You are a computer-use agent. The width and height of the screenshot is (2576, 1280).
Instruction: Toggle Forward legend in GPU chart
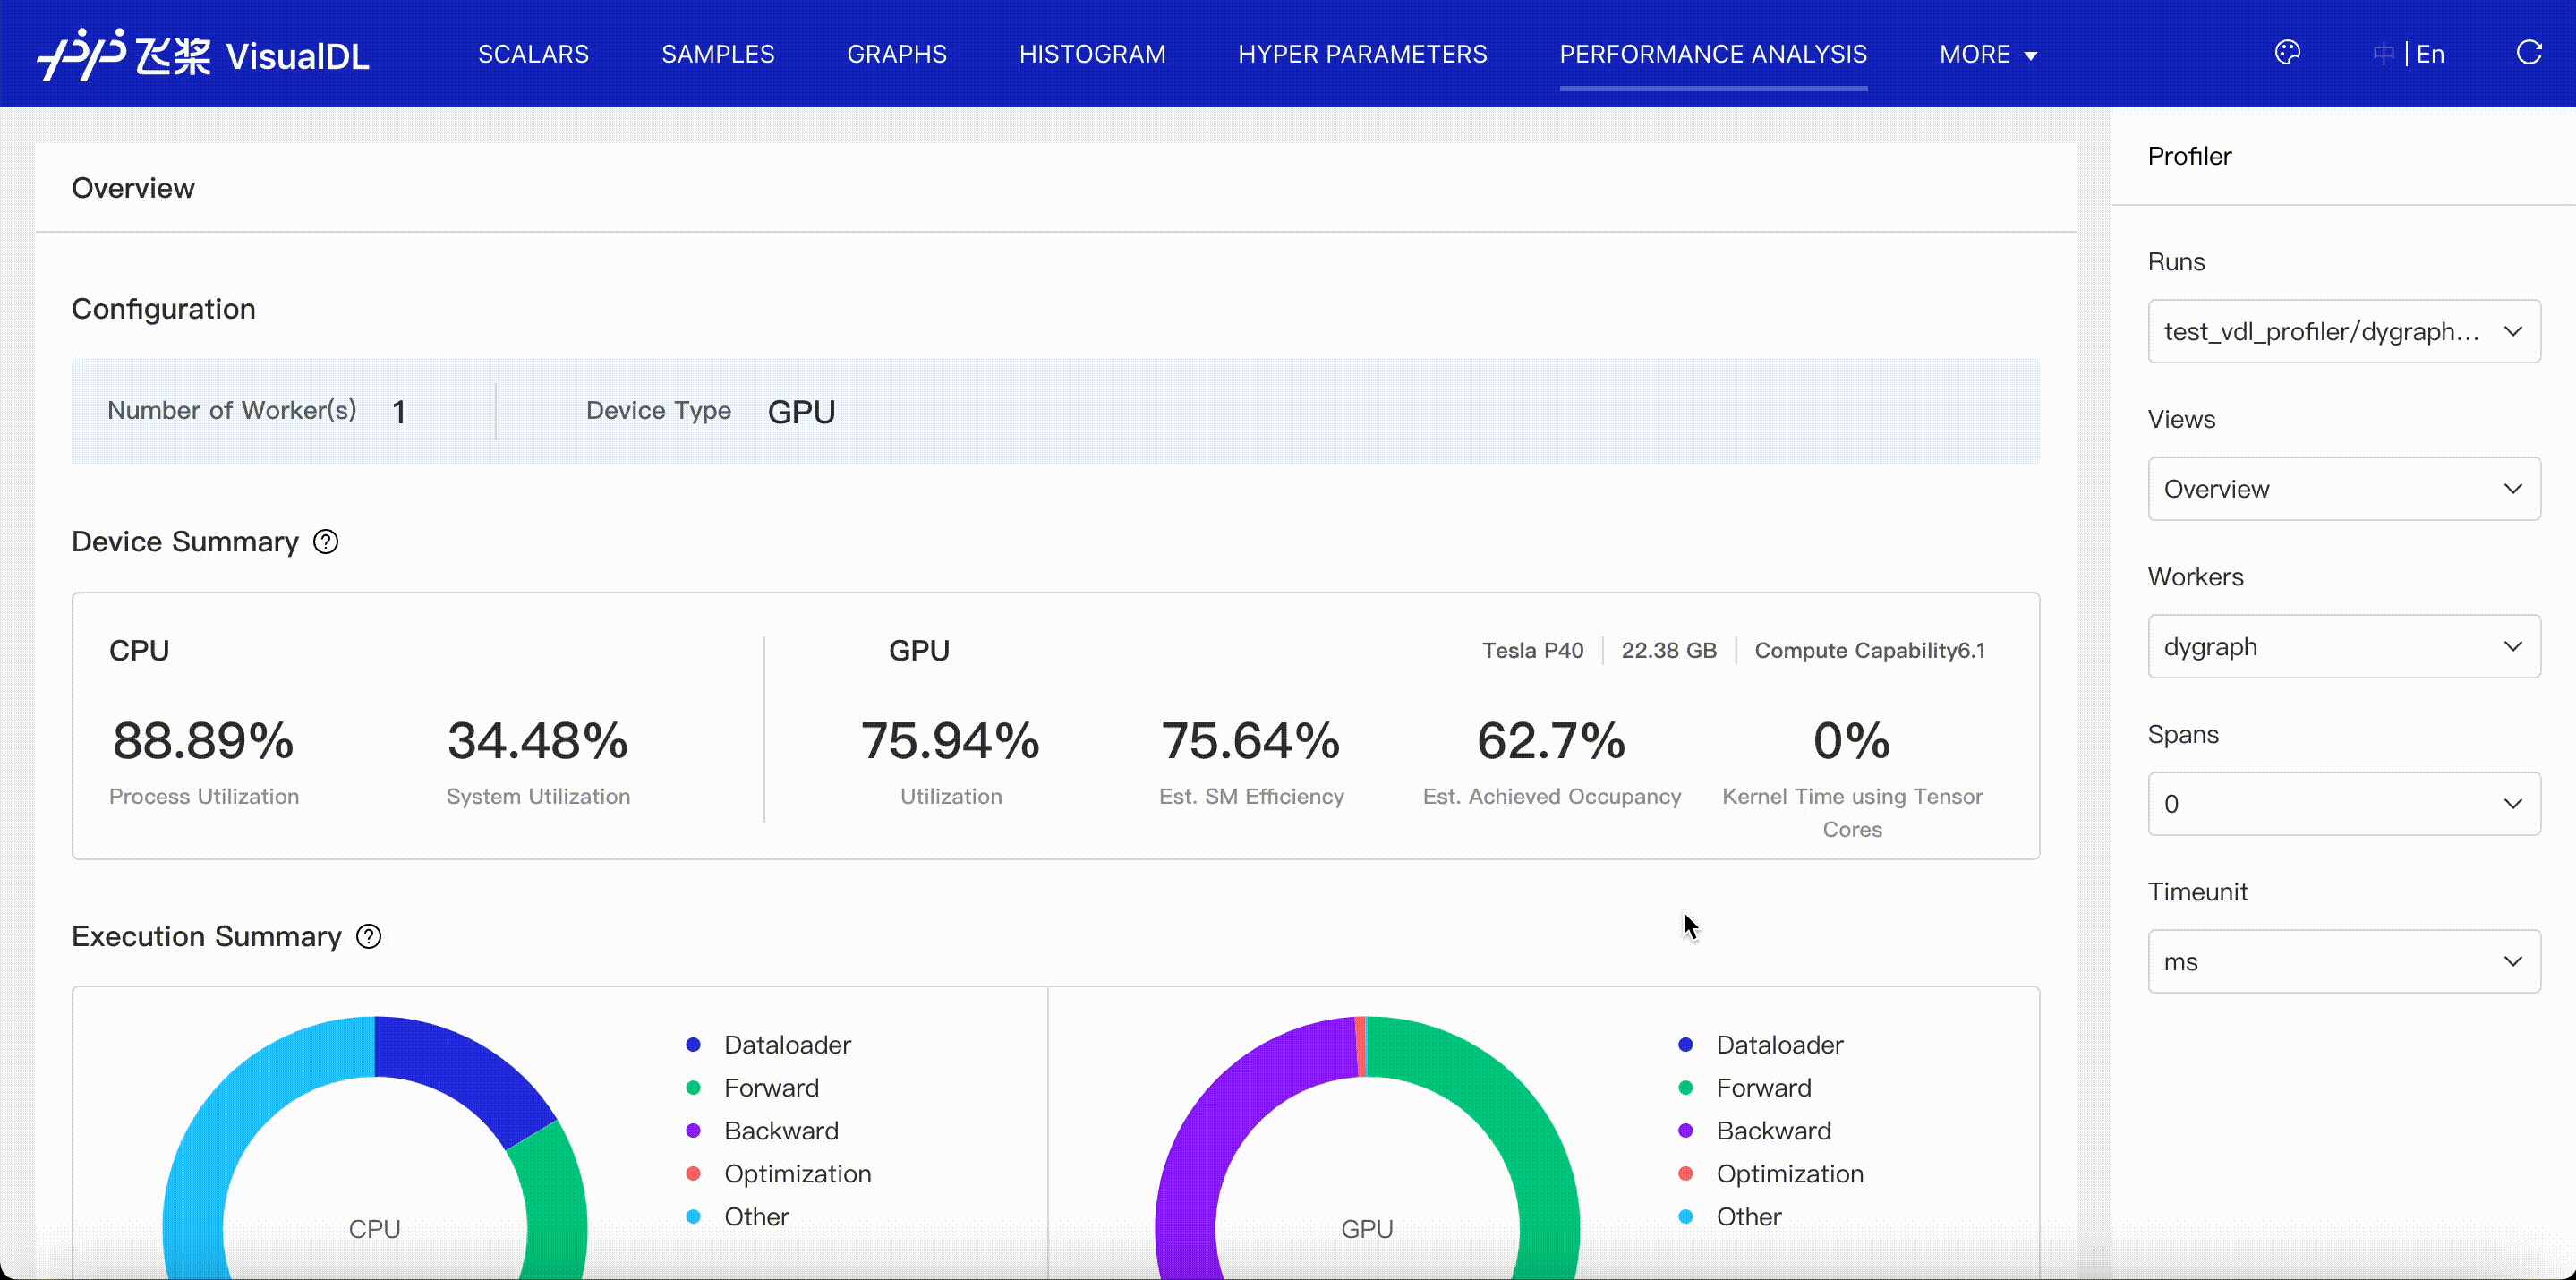tap(1763, 1088)
